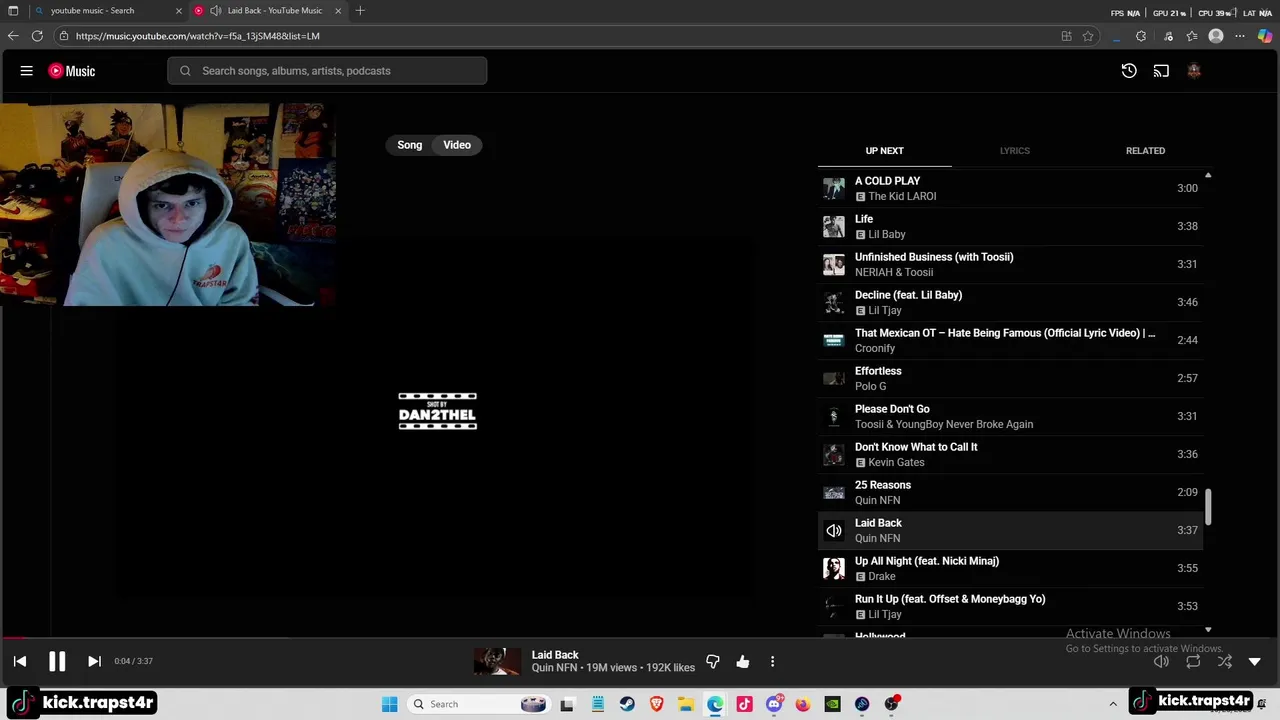
Task: Play Life by Lil Baby in queue
Action: point(1010,226)
